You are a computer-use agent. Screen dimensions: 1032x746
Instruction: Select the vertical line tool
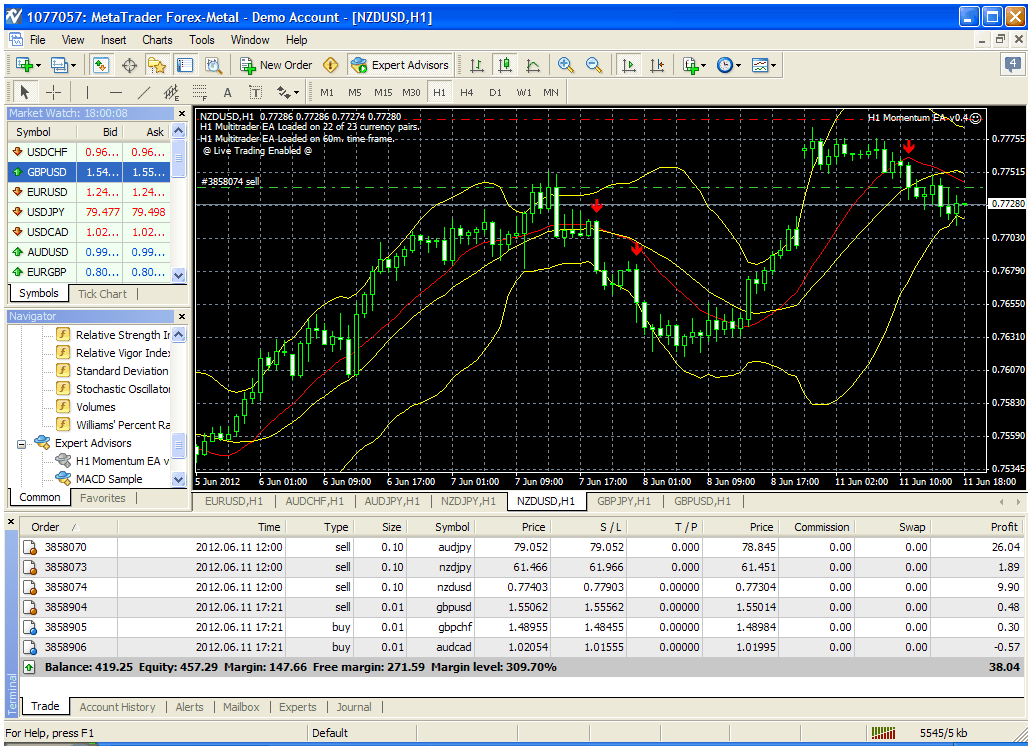(x=87, y=92)
